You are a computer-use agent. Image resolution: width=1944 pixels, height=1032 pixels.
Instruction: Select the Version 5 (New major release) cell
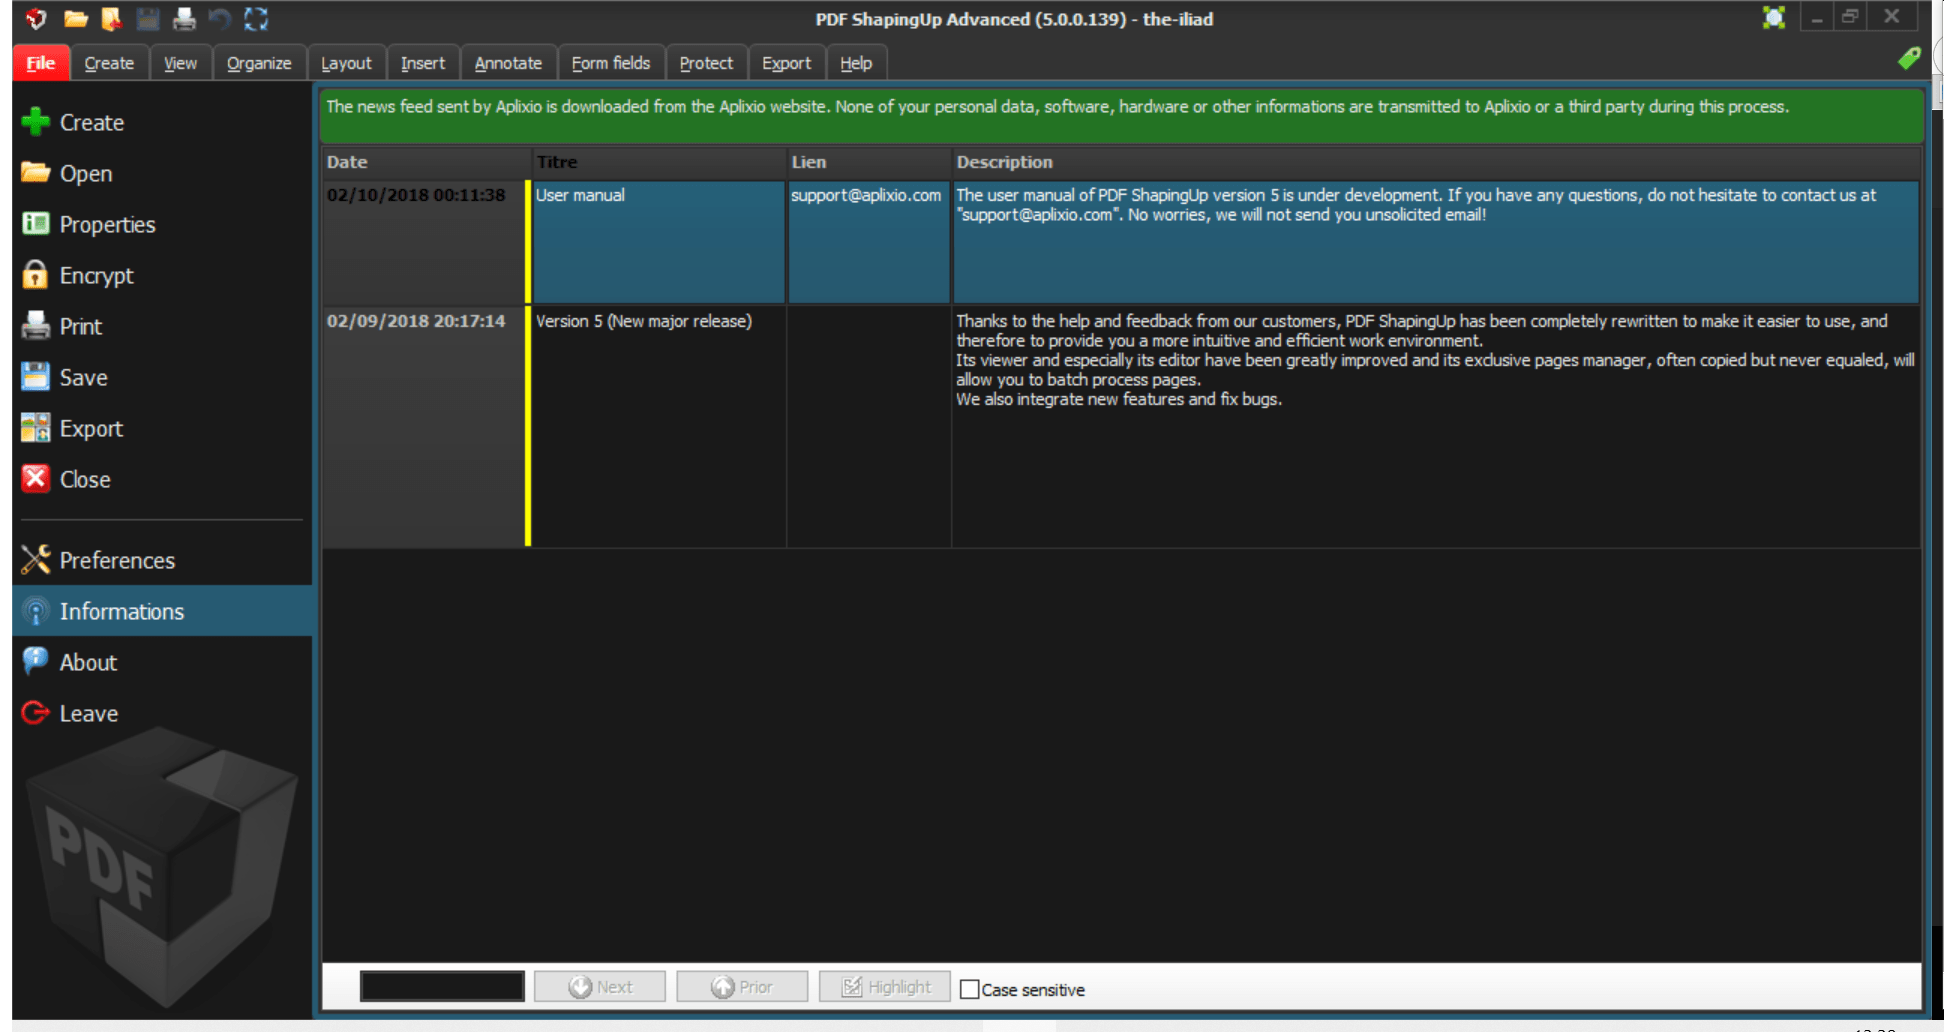coord(659,426)
